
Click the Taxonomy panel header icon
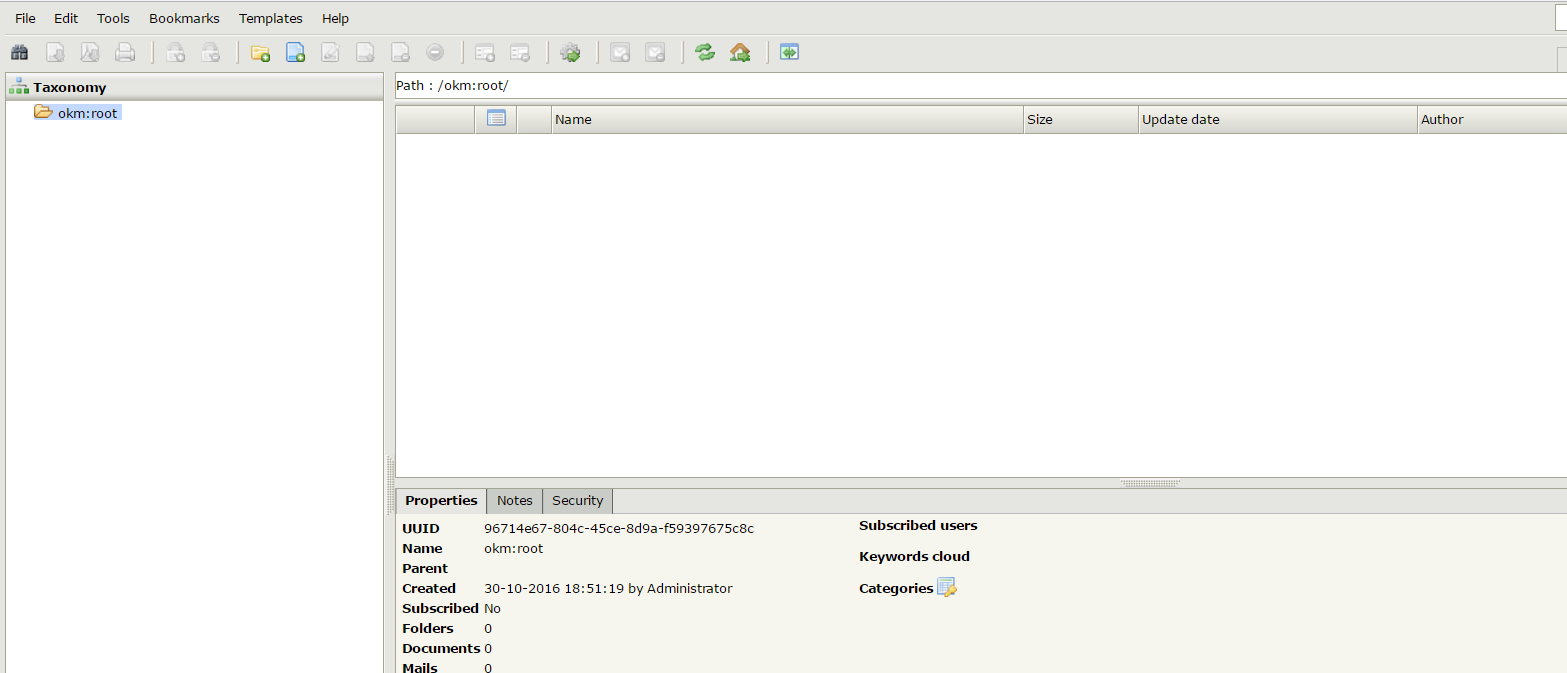18,87
